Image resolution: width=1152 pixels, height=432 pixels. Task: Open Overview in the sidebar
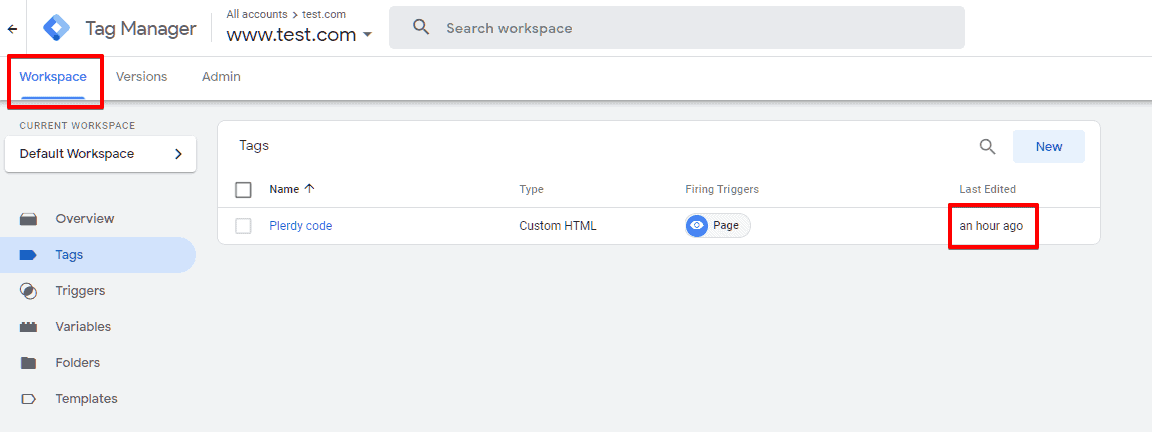84,219
